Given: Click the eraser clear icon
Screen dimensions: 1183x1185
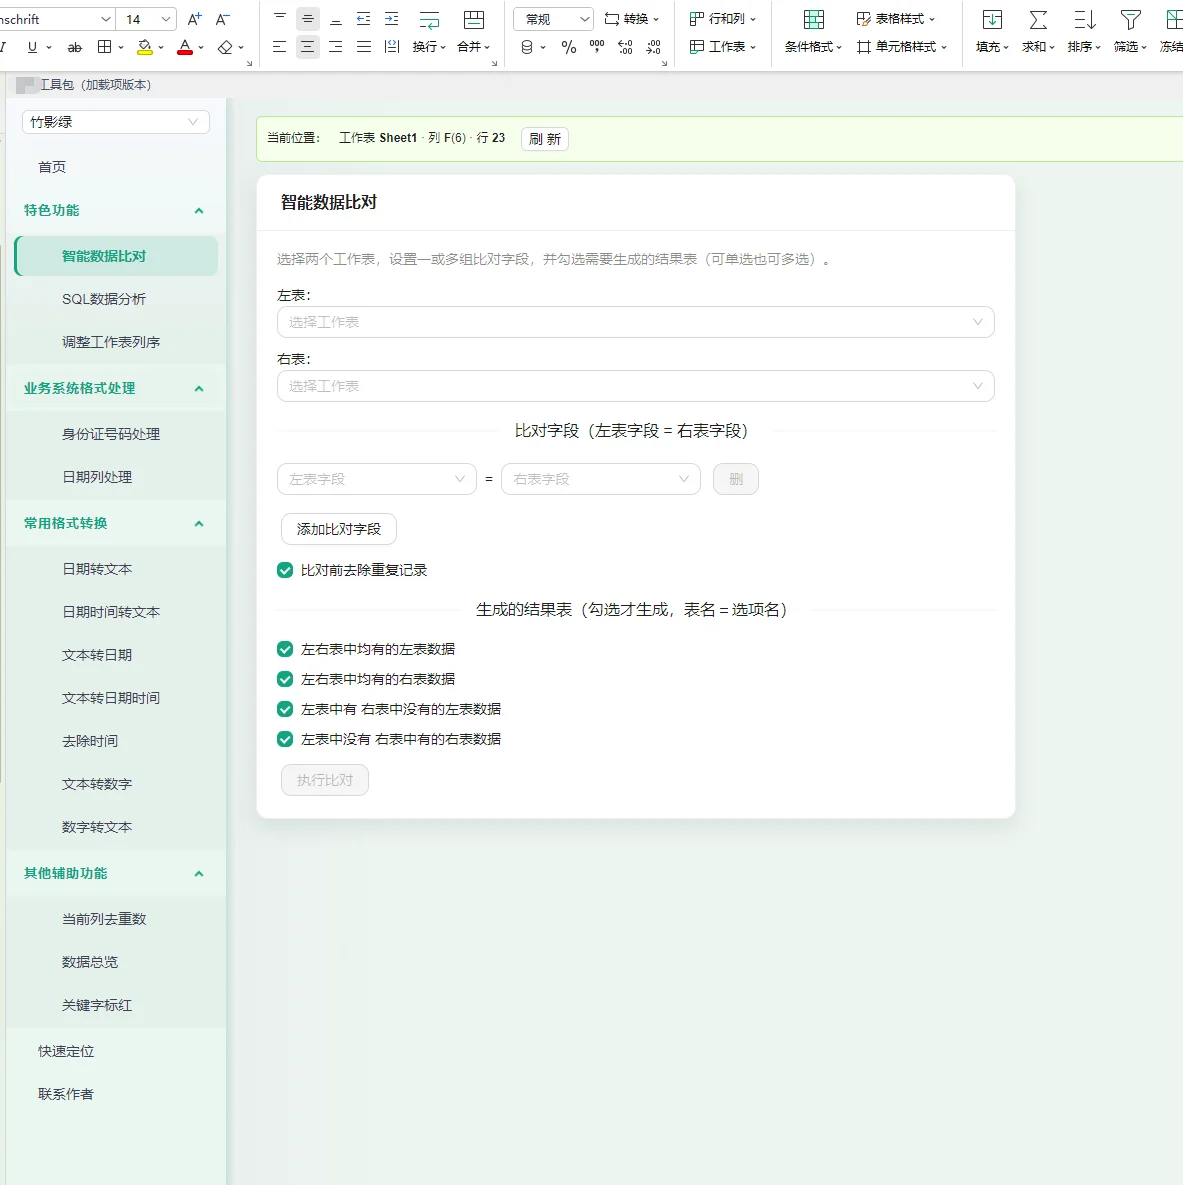Looking at the screenshot, I should coord(225,47).
